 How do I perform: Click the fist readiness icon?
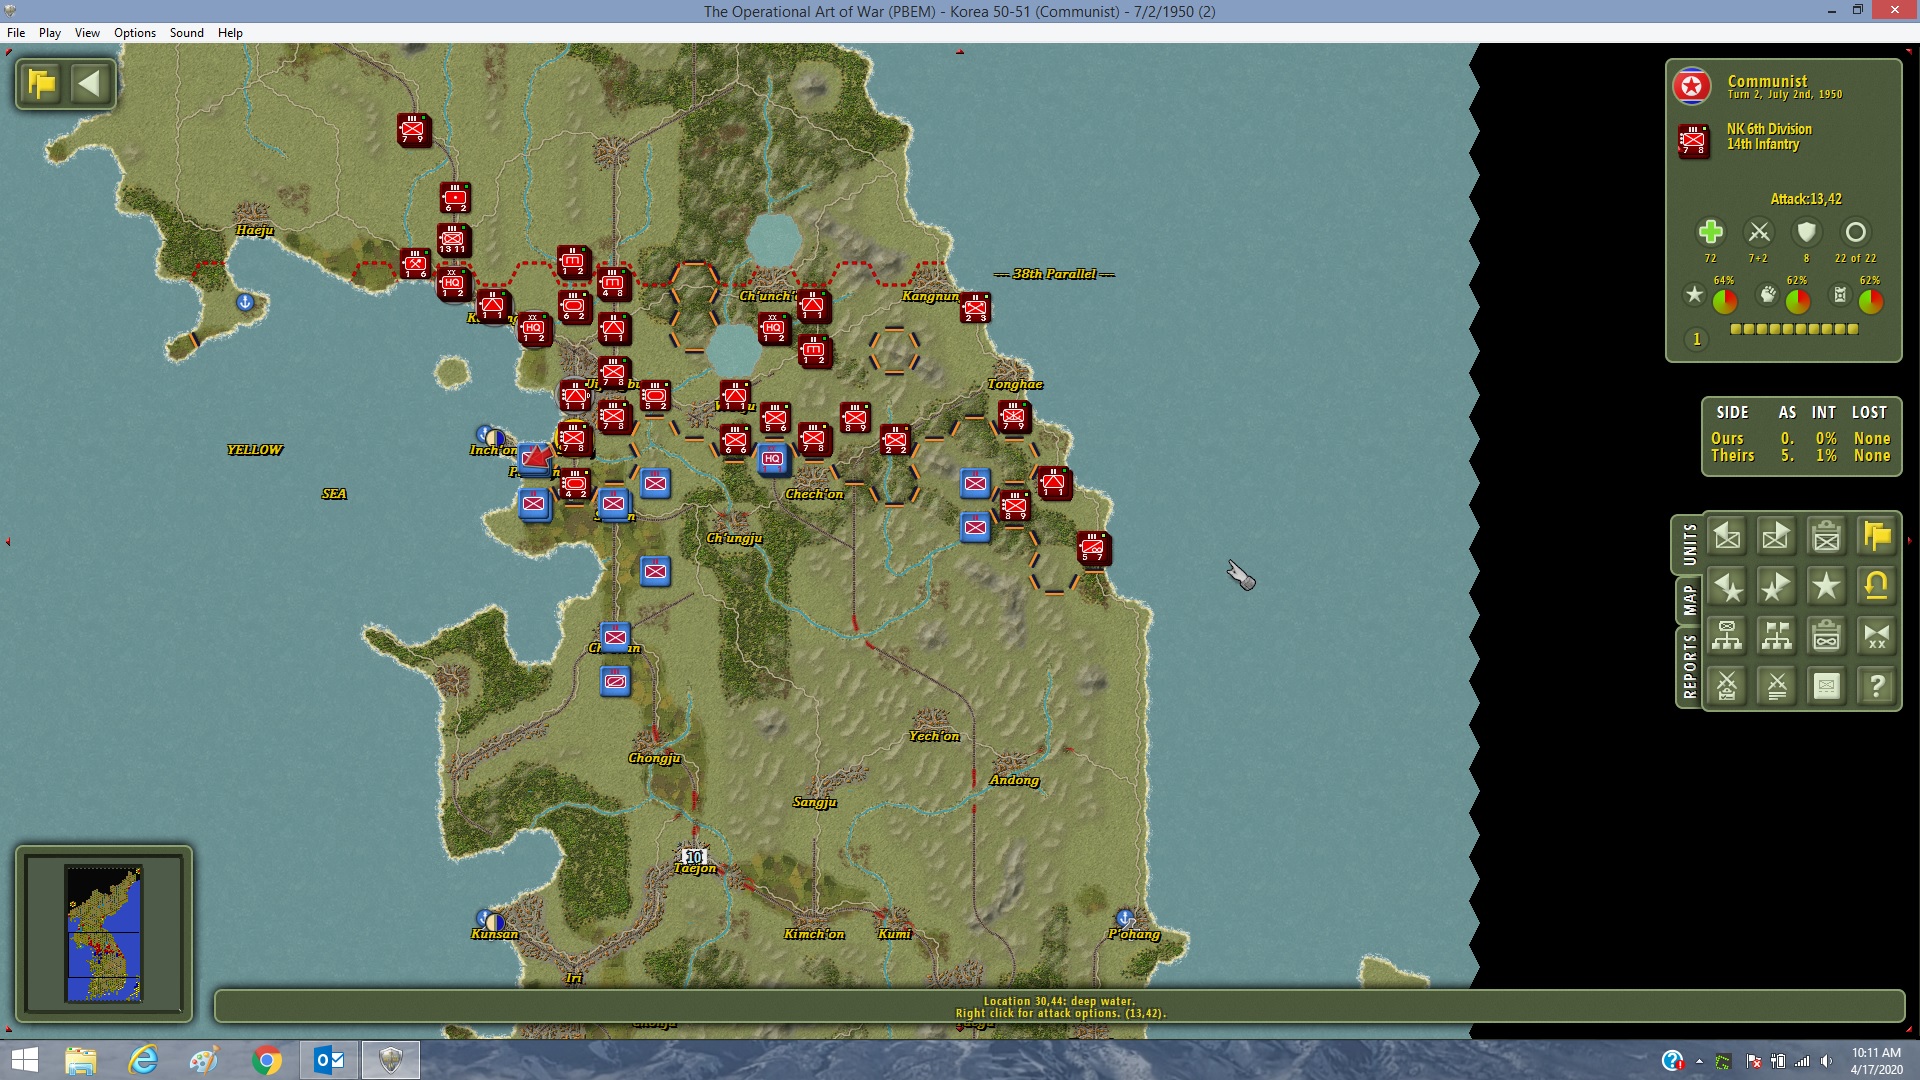click(x=1768, y=295)
